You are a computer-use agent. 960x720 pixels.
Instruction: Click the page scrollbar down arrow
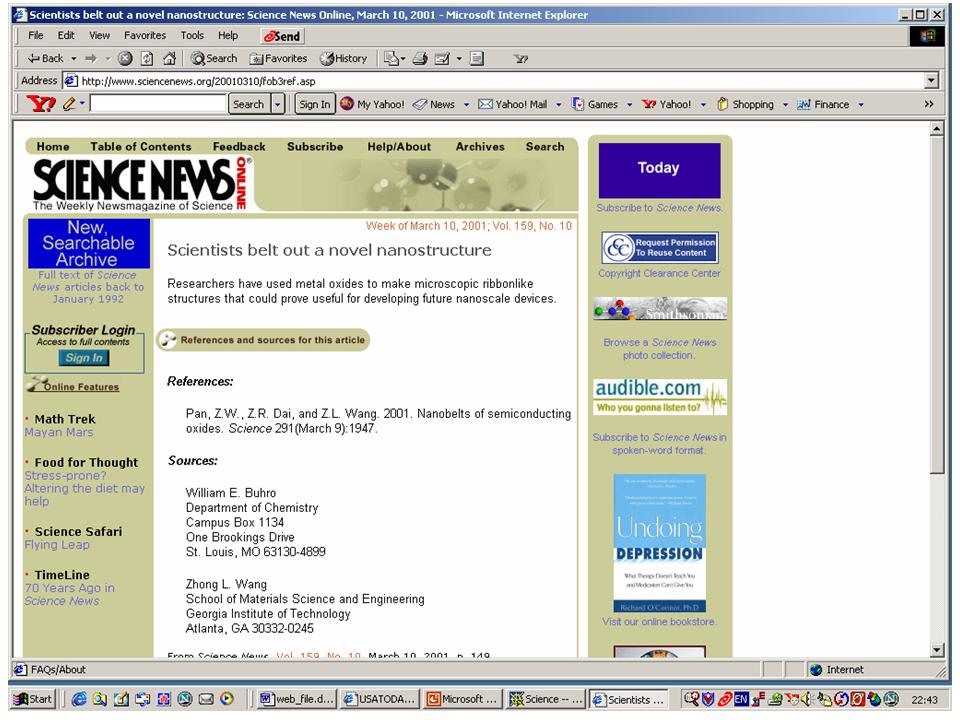[x=936, y=650]
